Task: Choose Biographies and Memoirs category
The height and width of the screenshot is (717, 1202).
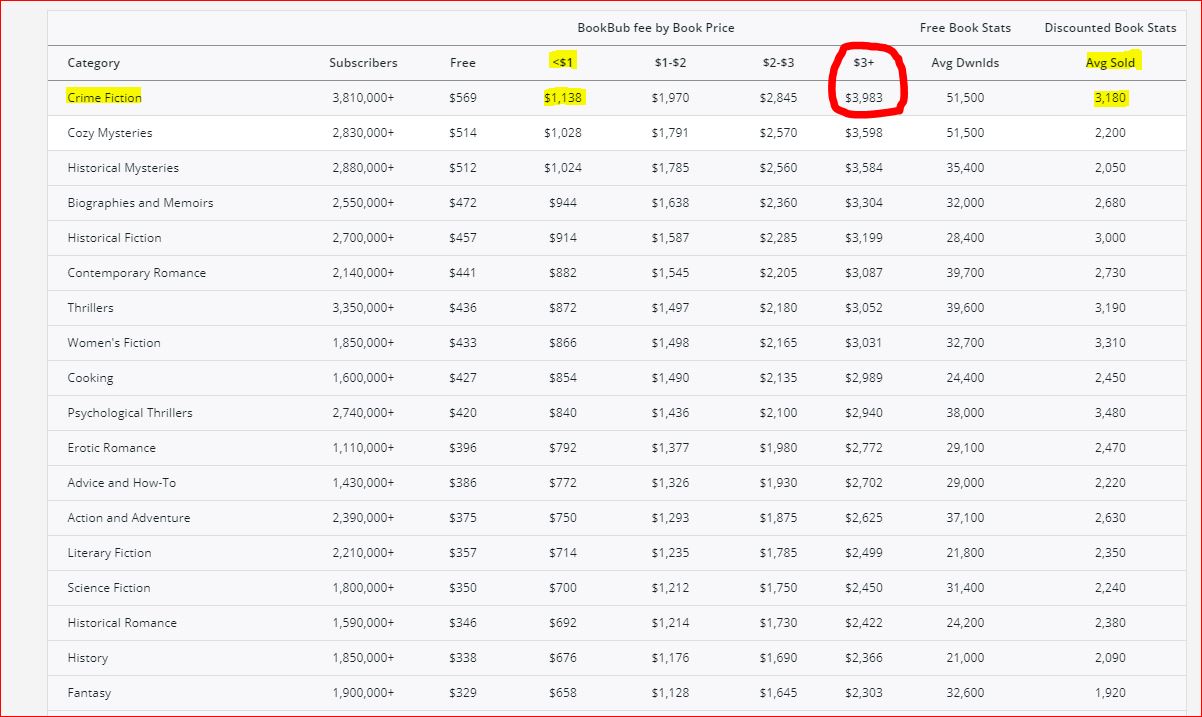Action: 140,203
